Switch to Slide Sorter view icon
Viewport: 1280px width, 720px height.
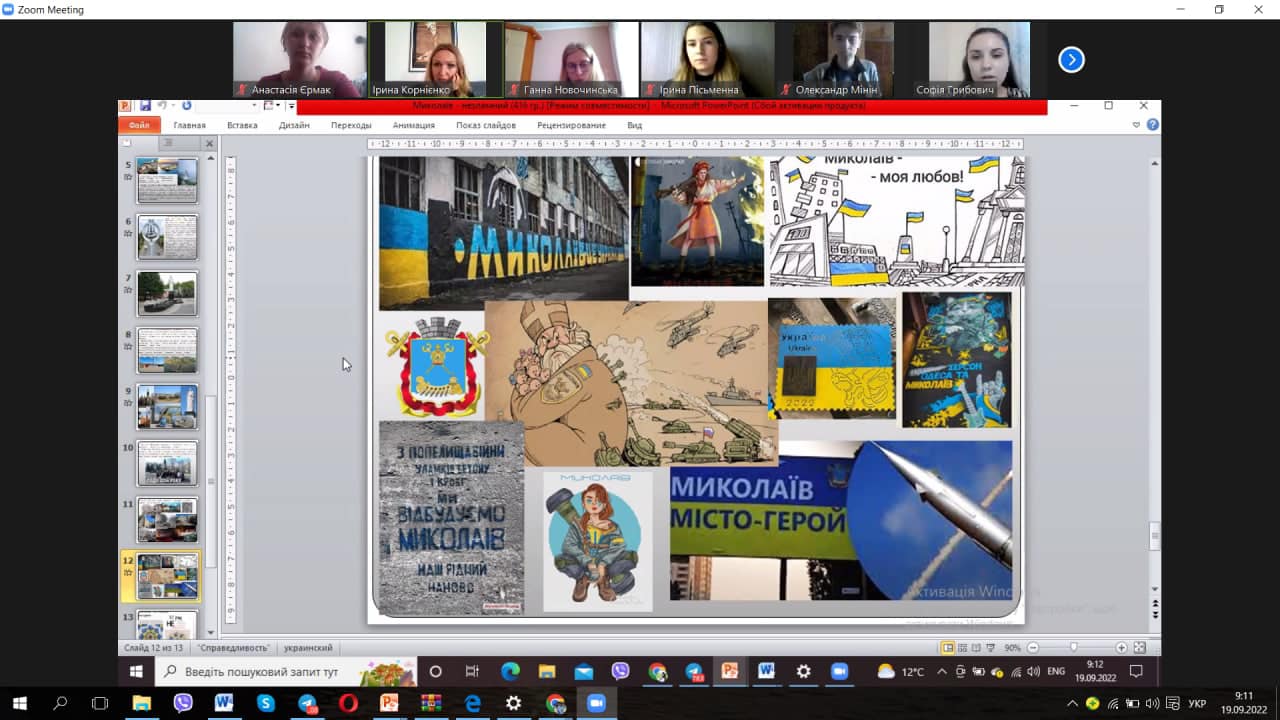coord(964,648)
